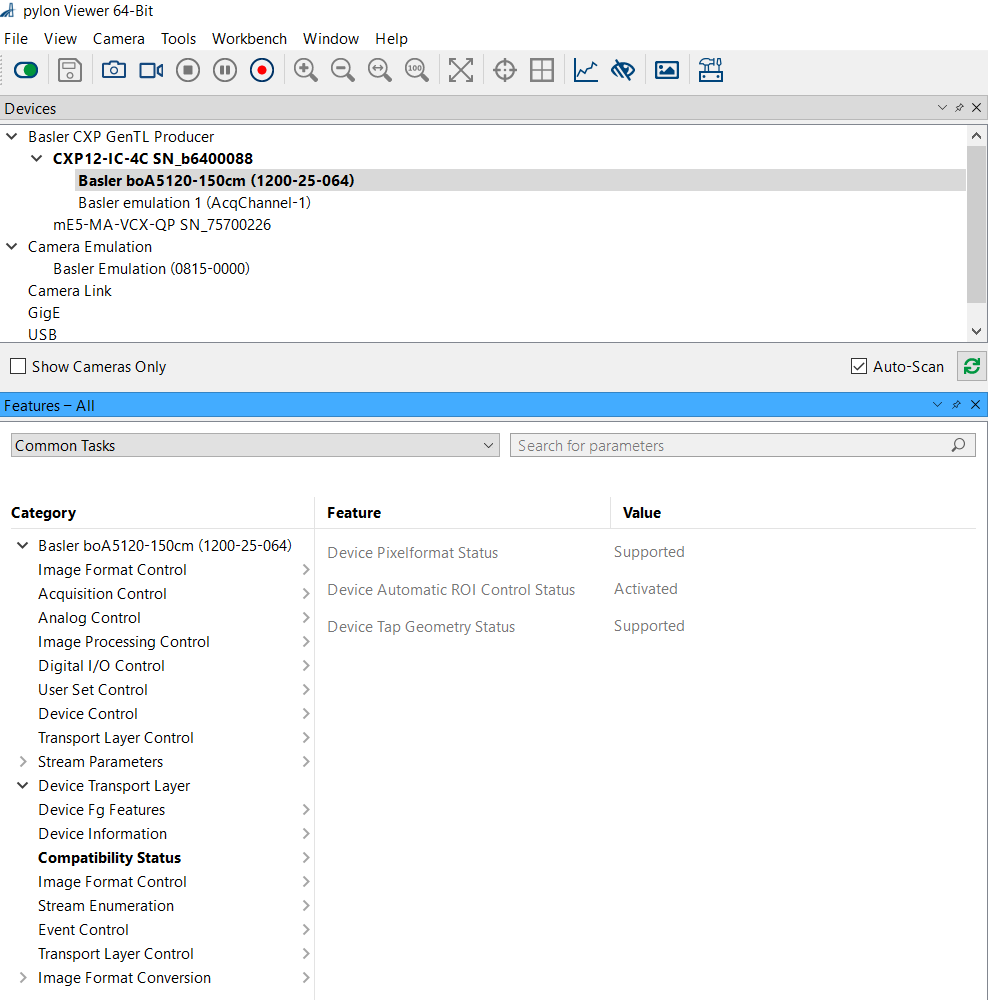Screen dimensions: 988x1000
Task: Stop image acquisition
Action: 188,70
